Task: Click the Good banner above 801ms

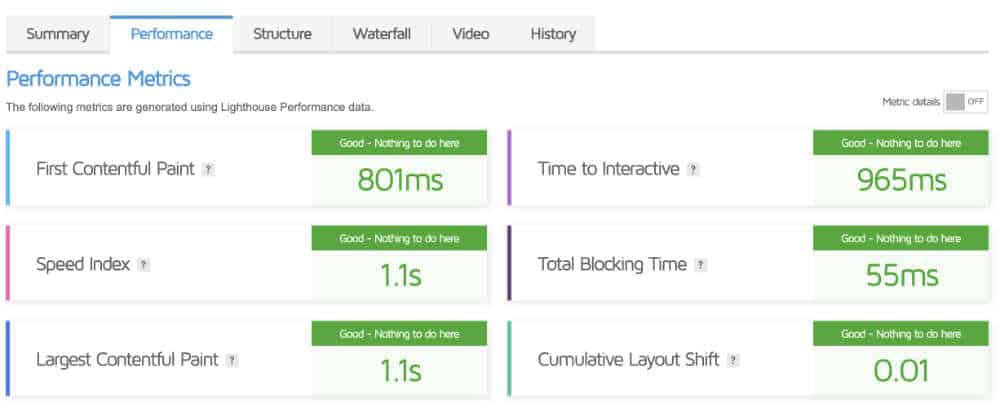Action: [399, 143]
